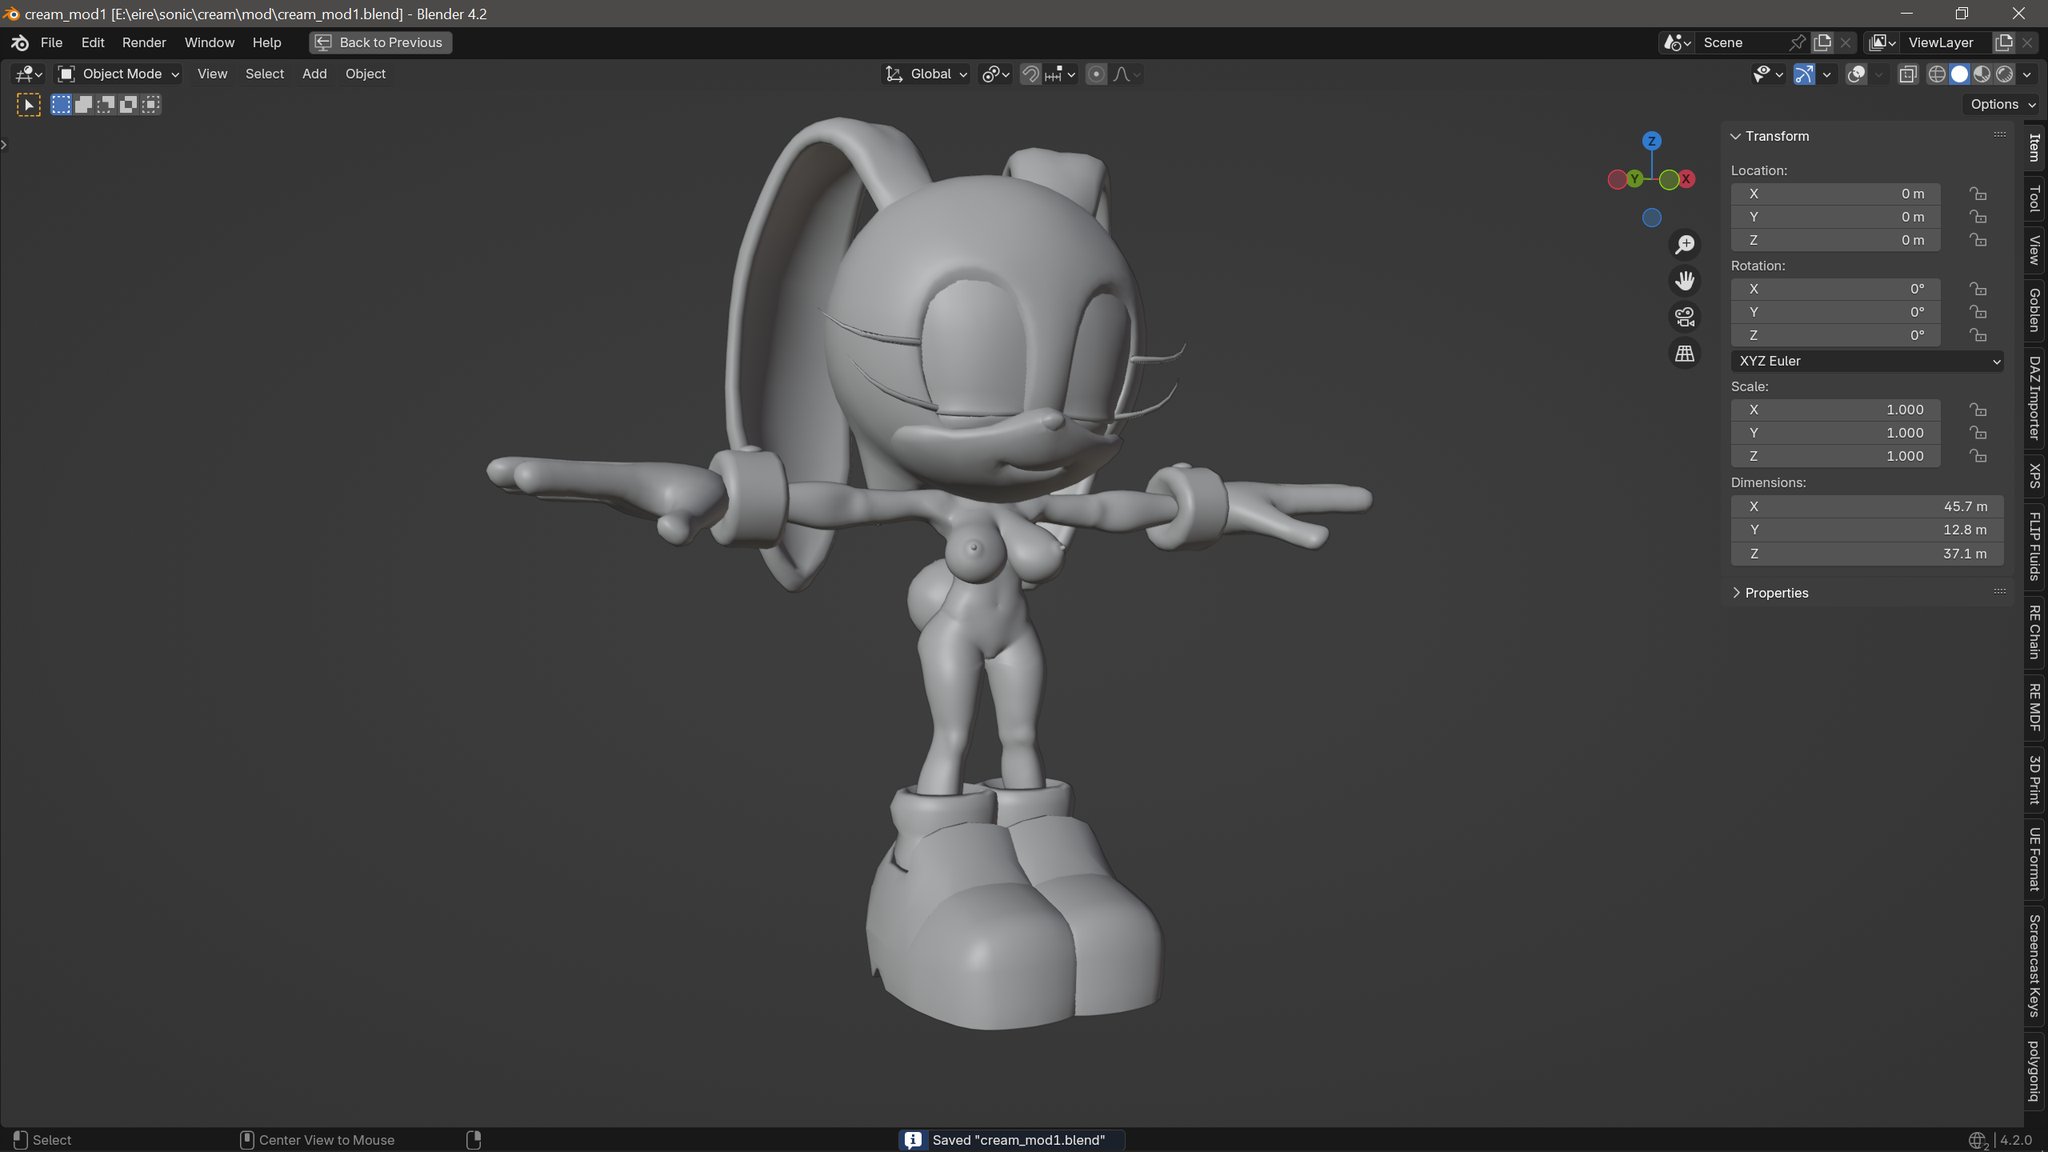
Task: Click the zoom view magnifier gizmo
Action: click(x=1685, y=244)
